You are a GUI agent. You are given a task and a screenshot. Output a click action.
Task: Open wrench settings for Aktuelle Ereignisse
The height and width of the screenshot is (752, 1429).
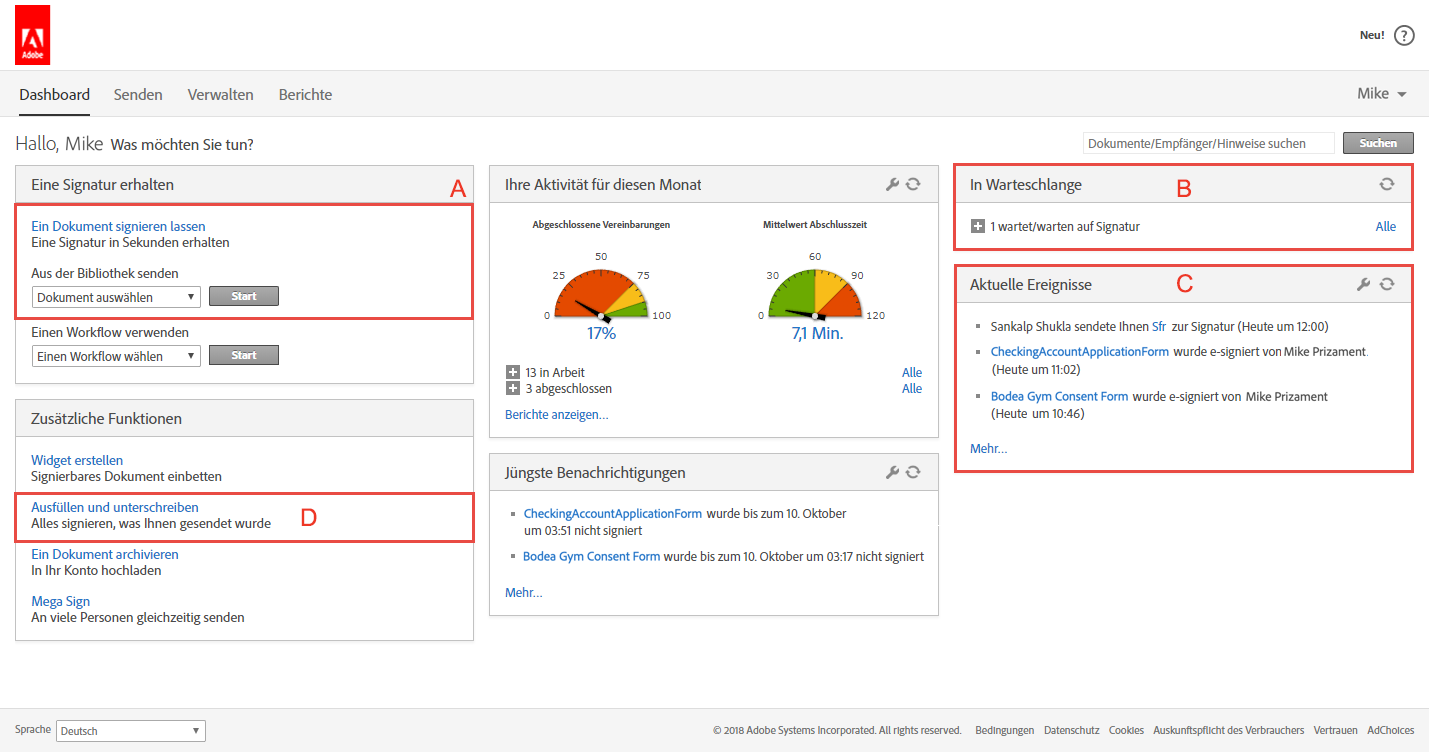click(x=1363, y=284)
